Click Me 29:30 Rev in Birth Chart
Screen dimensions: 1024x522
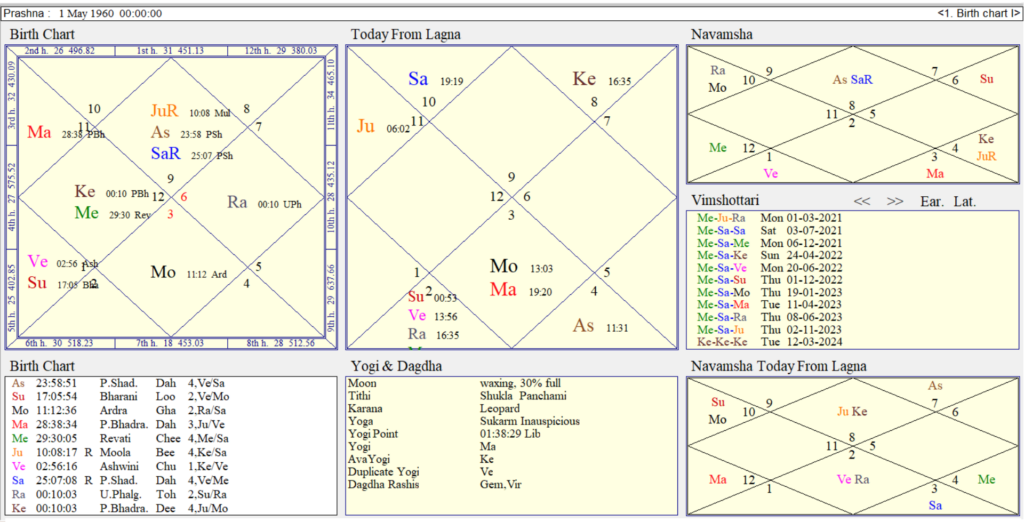click(112, 213)
